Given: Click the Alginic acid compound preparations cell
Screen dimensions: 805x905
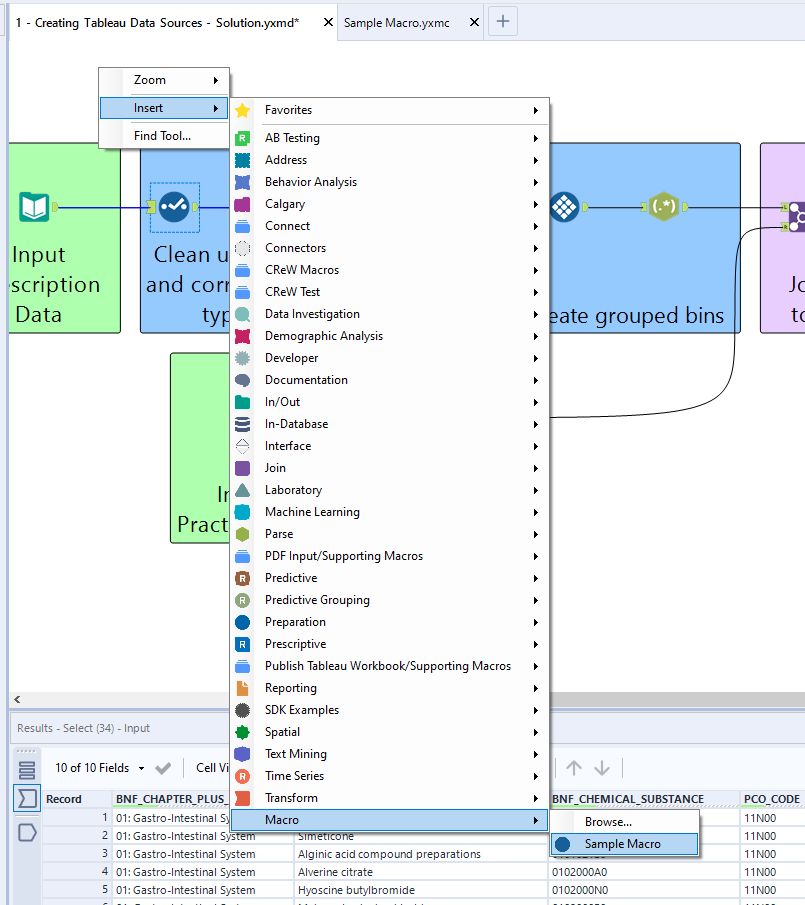Looking at the screenshot, I should [x=421, y=854].
